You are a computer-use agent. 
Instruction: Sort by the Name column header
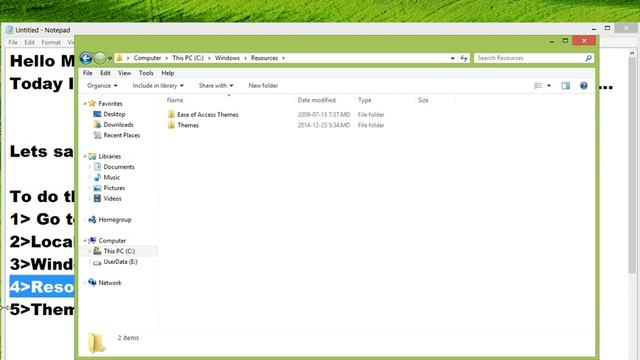point(175,100)
